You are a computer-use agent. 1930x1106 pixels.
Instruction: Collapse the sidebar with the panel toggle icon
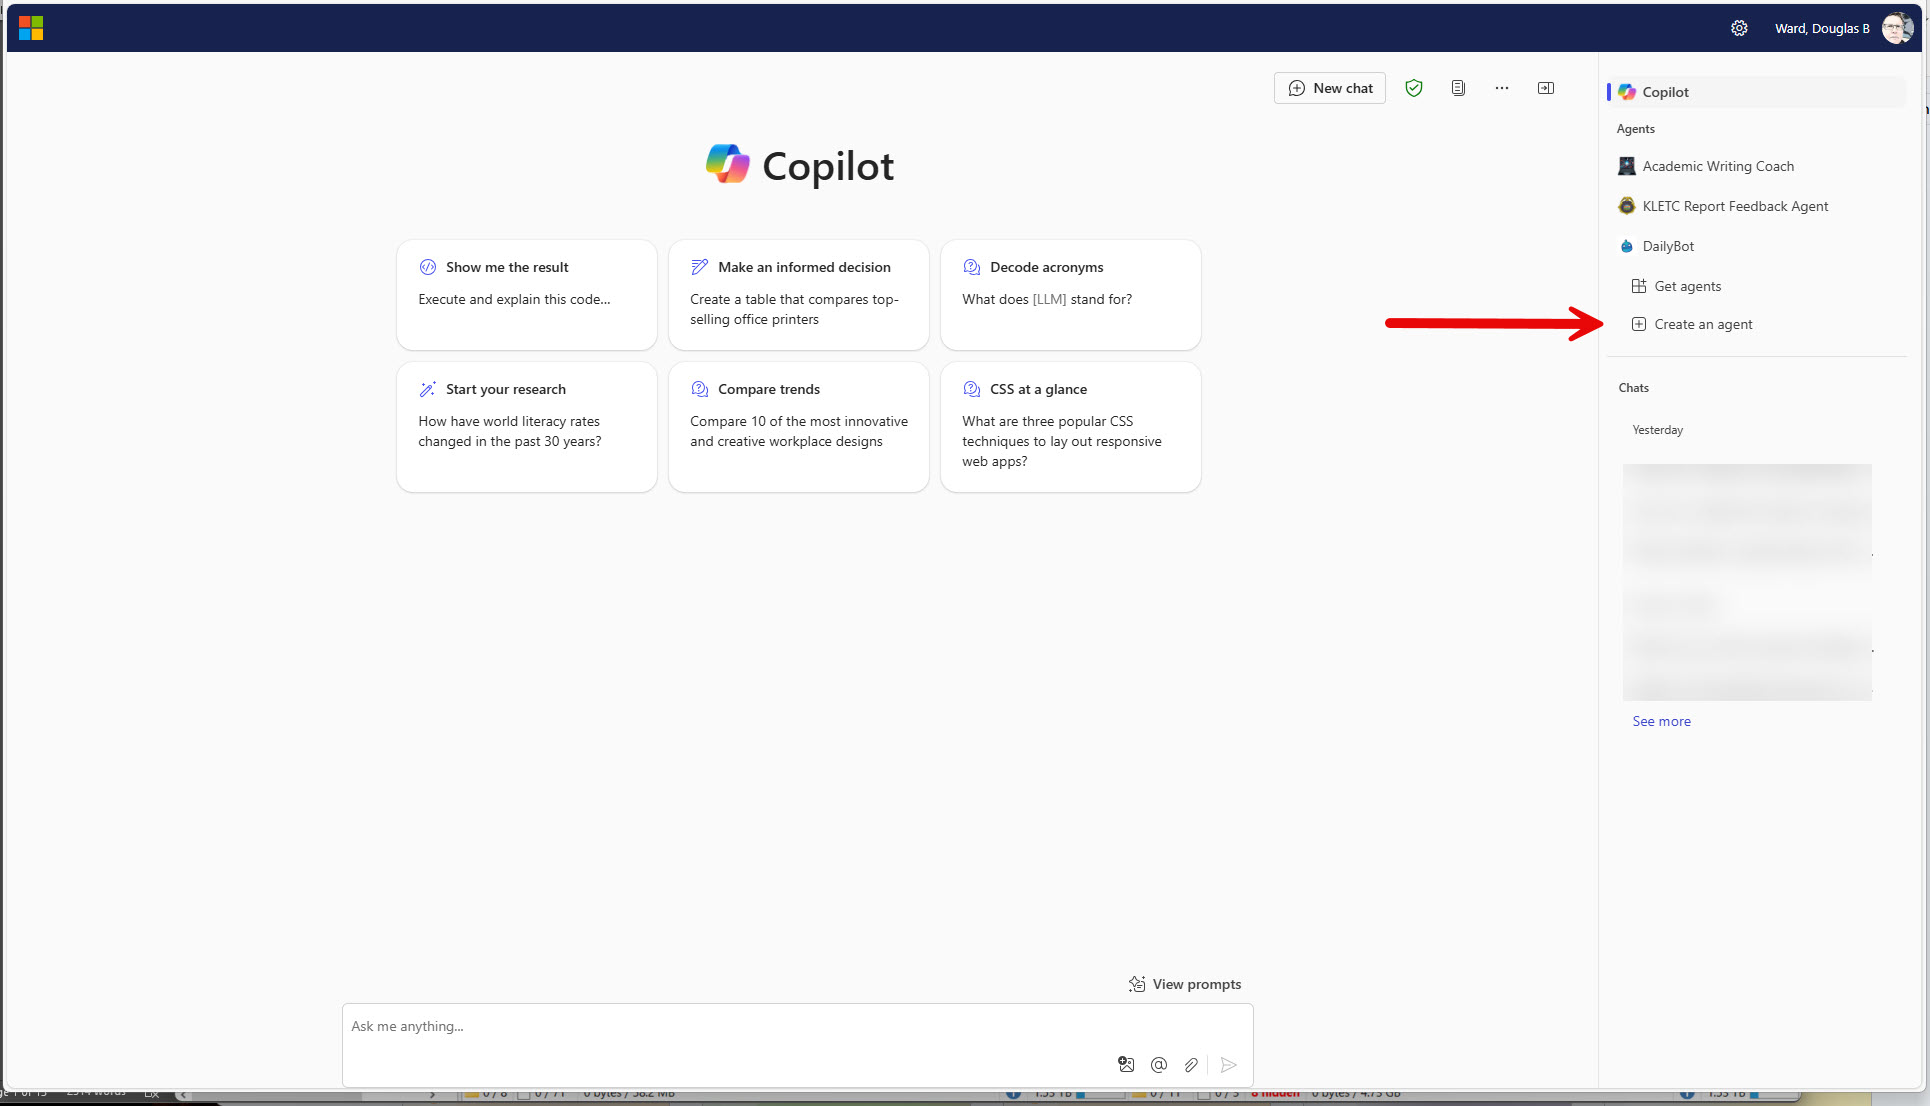pyautogui.click(x=1545, y=88)
